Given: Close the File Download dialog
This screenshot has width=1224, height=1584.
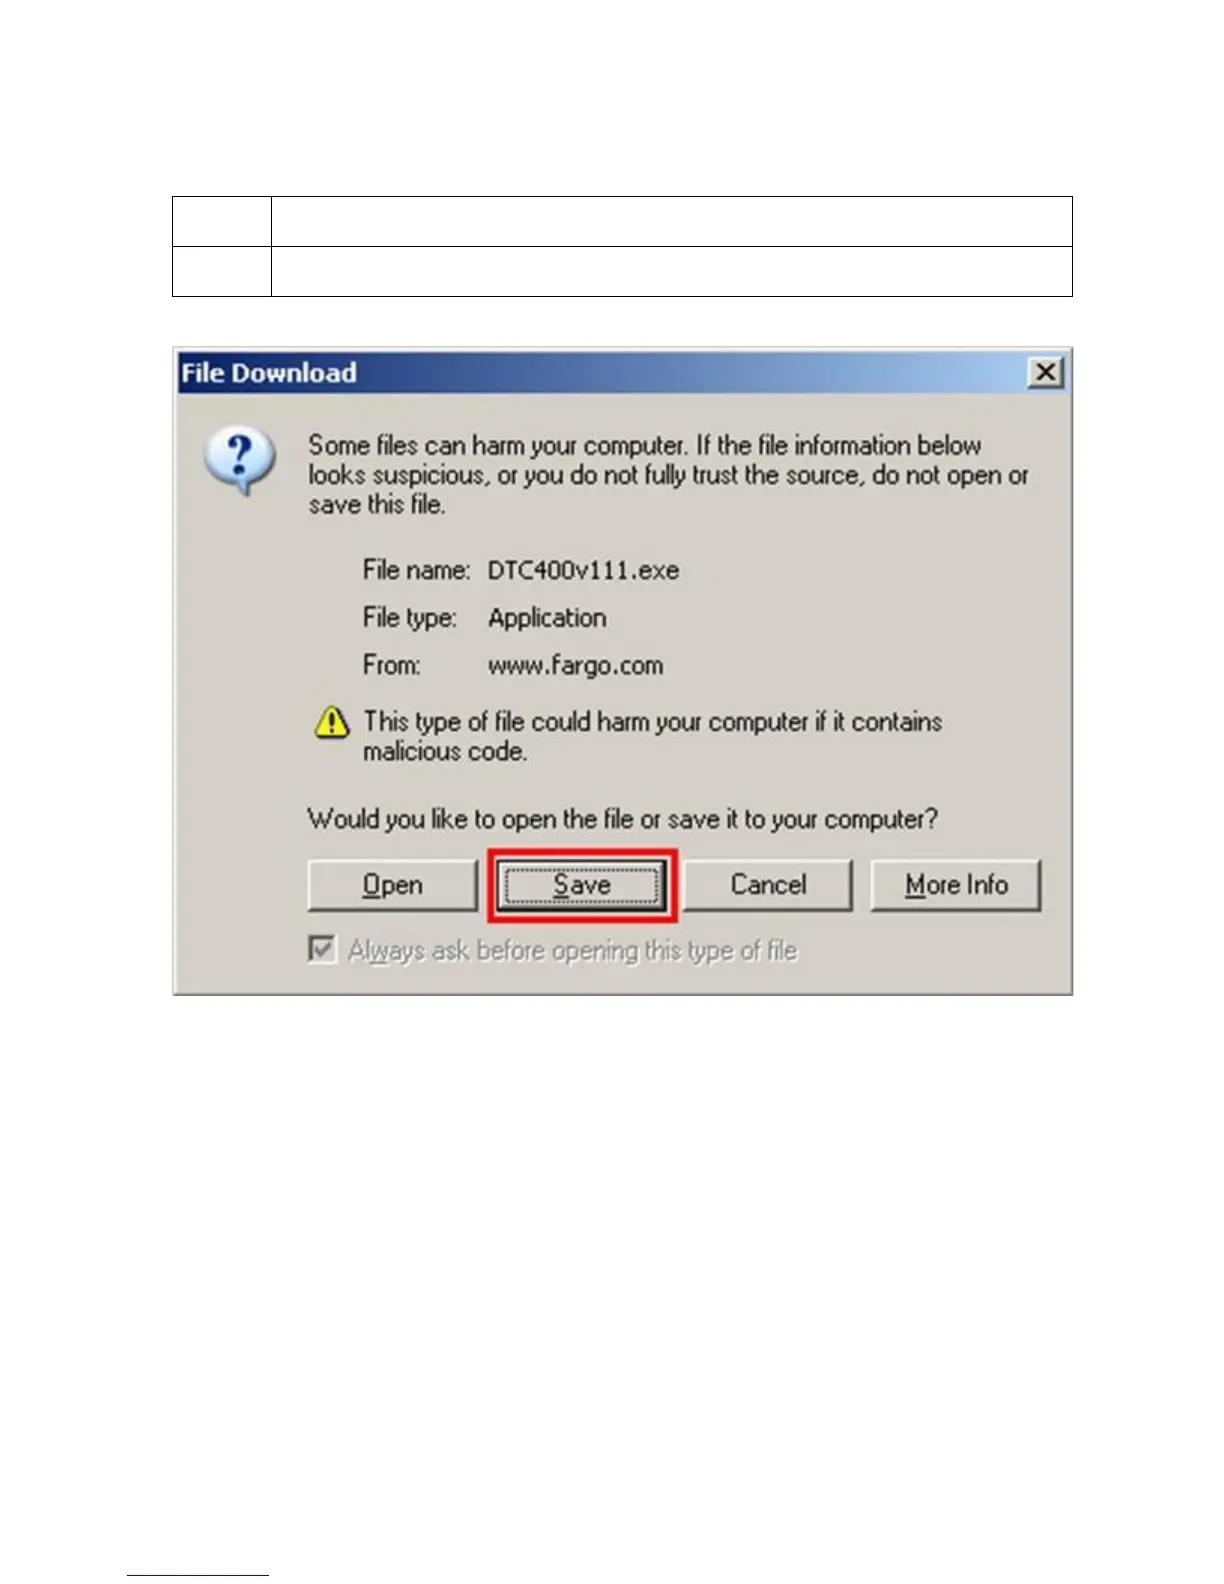Looking at the screenshot, I should coord(1045,372).
